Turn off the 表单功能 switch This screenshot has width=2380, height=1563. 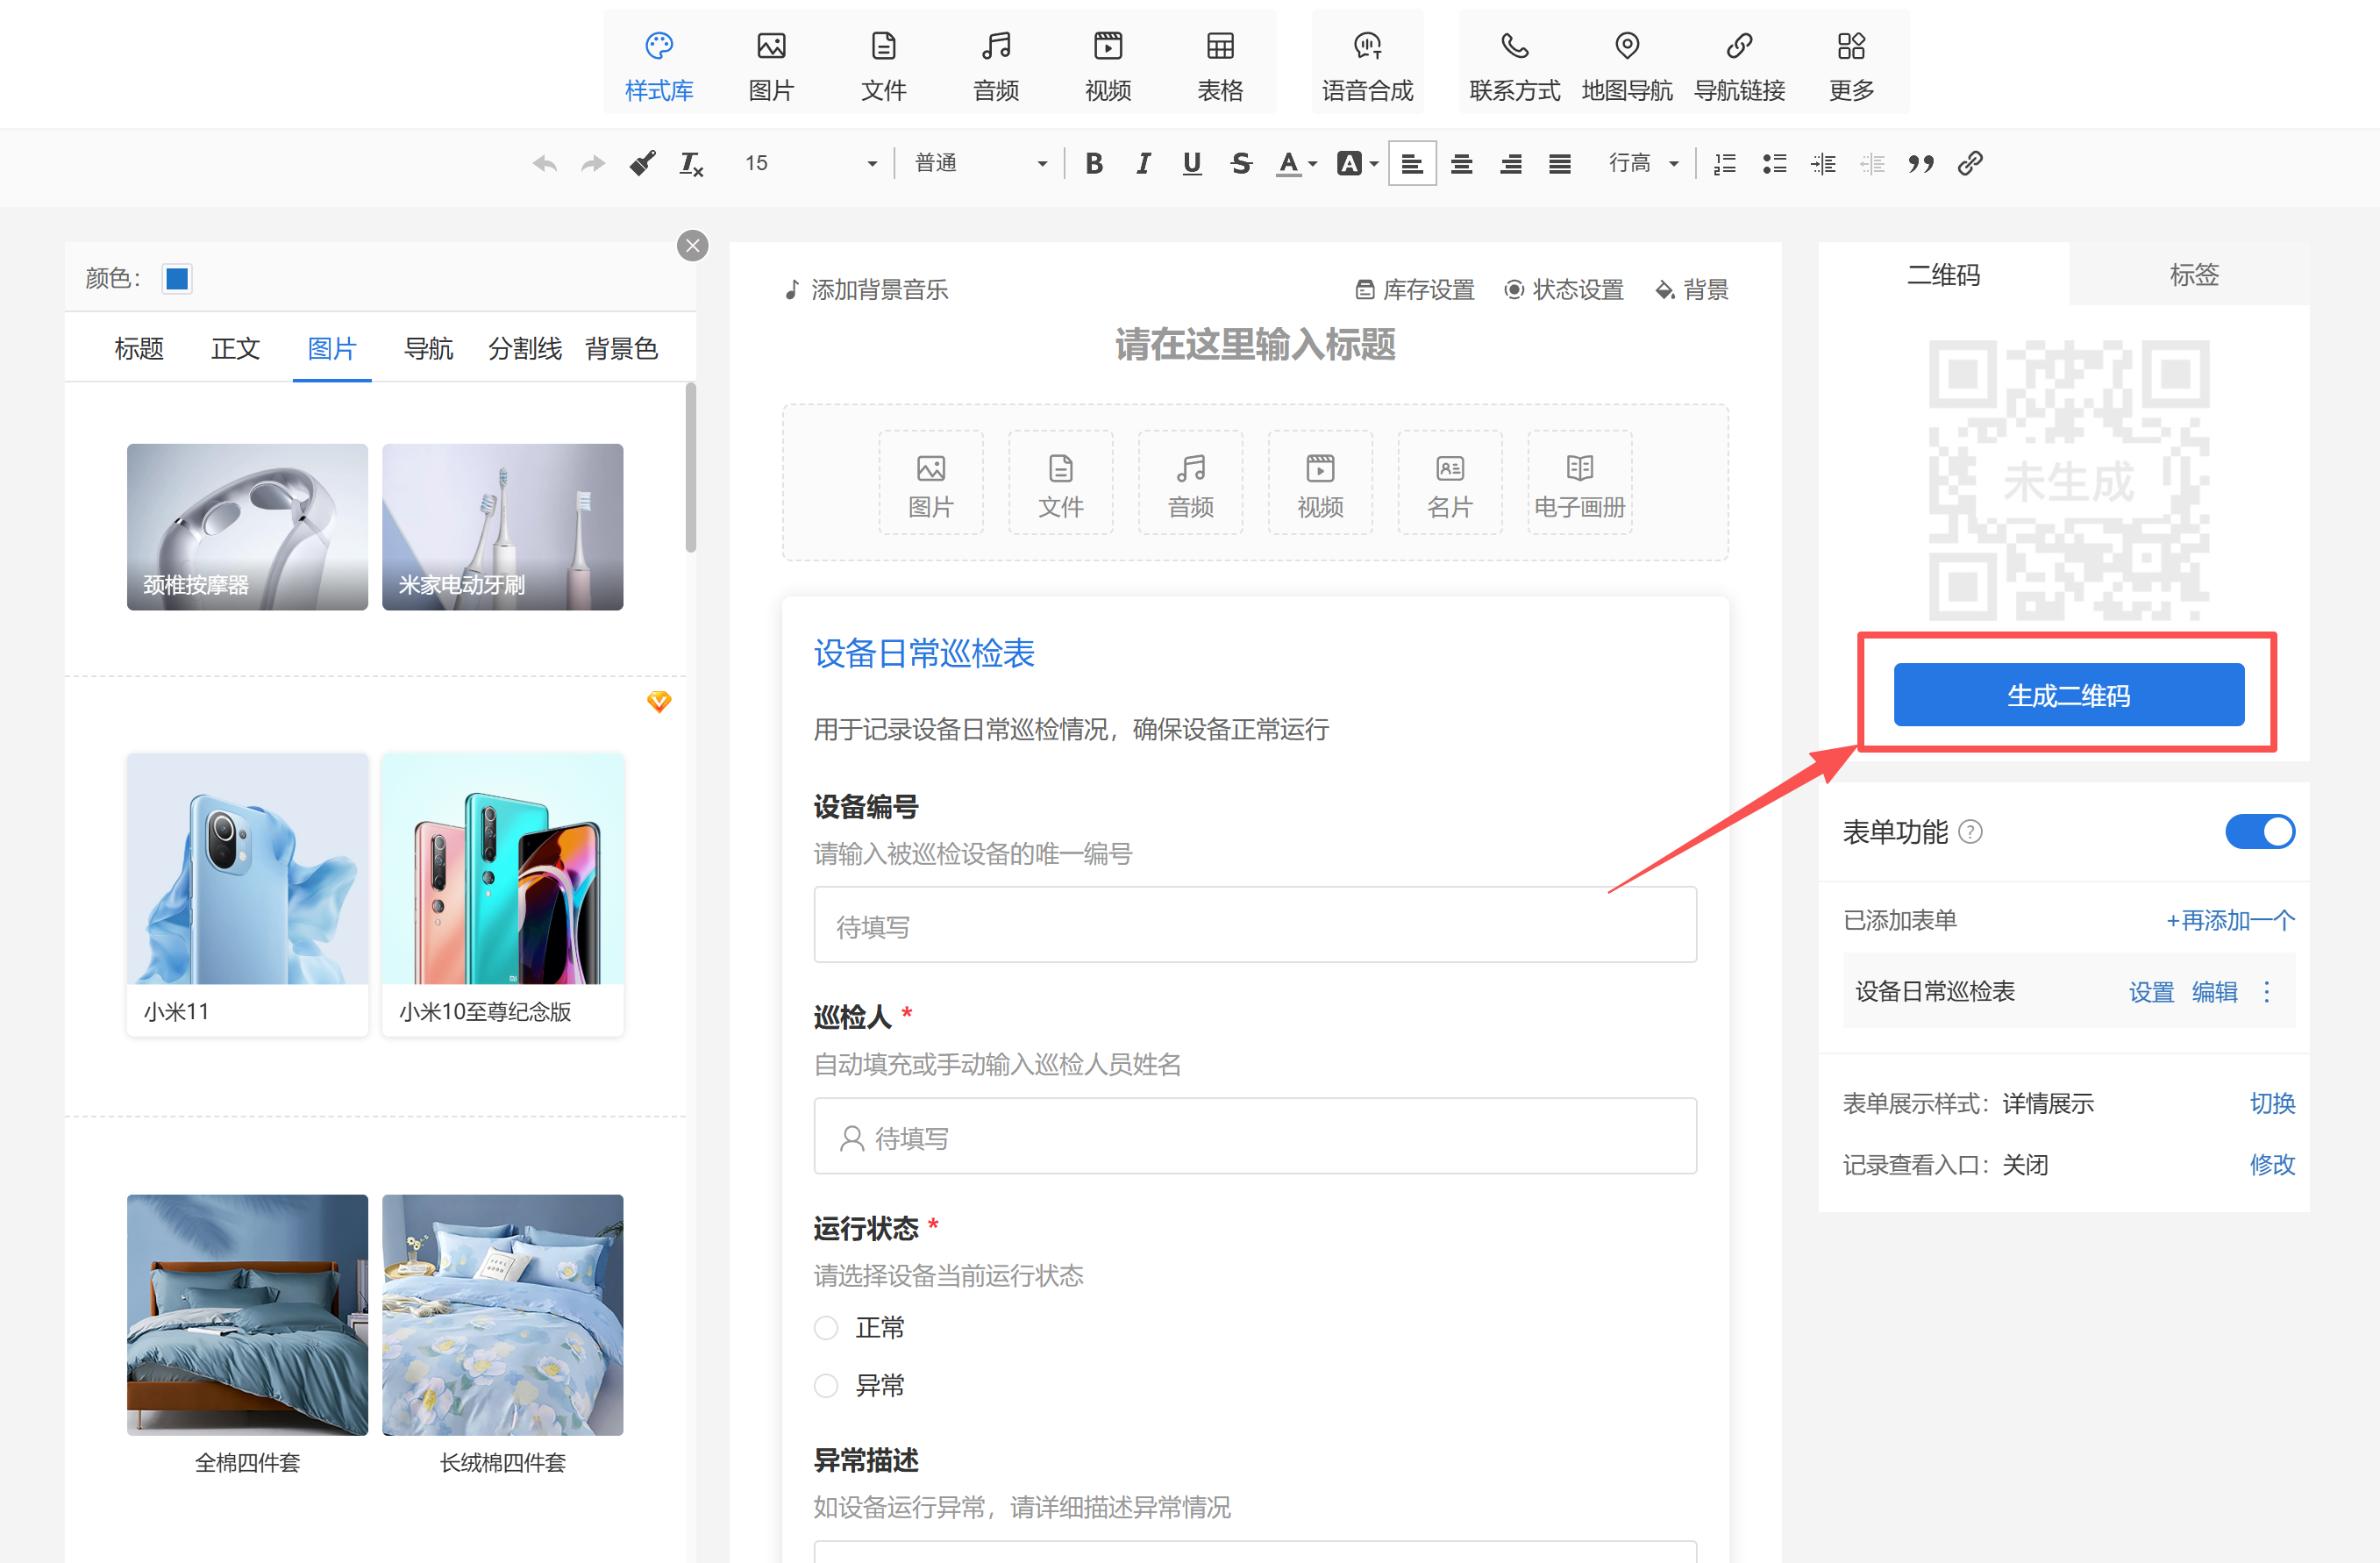pyautogui.click(x=2259, y=831)
